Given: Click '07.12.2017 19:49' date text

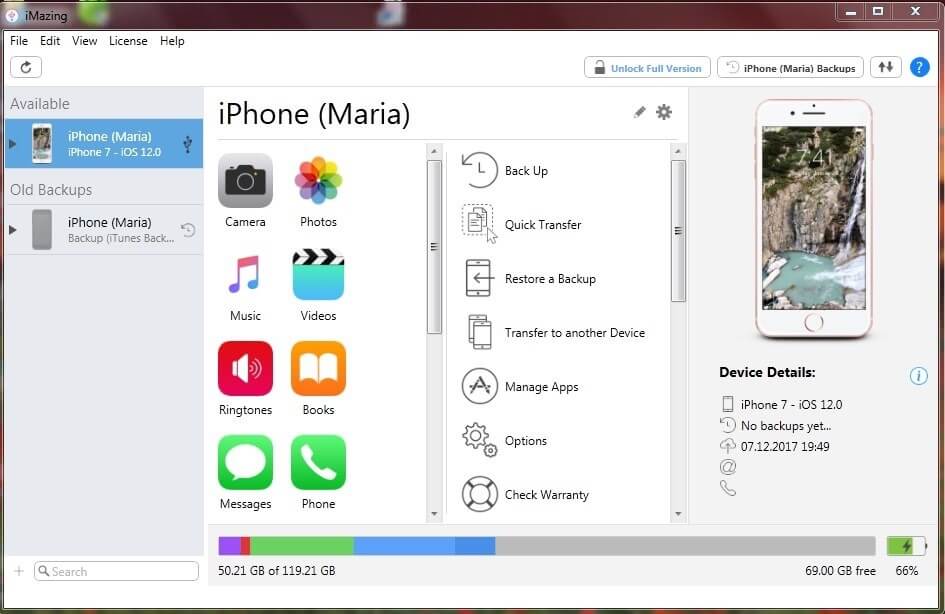Looking at the screenshot, I should 785,446.
